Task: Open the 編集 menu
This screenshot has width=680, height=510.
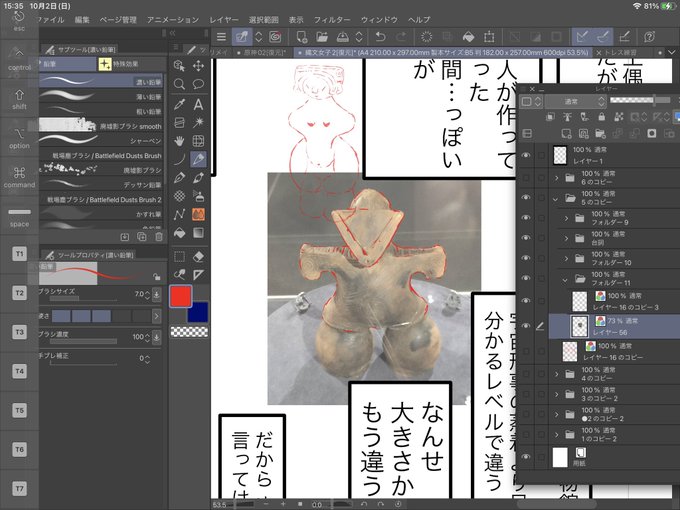Action: tap(82, 20)
